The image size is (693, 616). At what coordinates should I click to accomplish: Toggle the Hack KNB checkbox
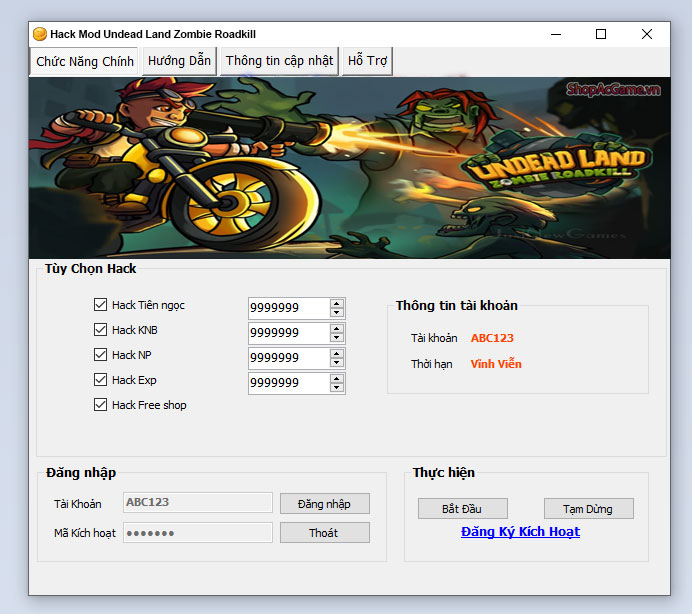[x=100, y=330]
